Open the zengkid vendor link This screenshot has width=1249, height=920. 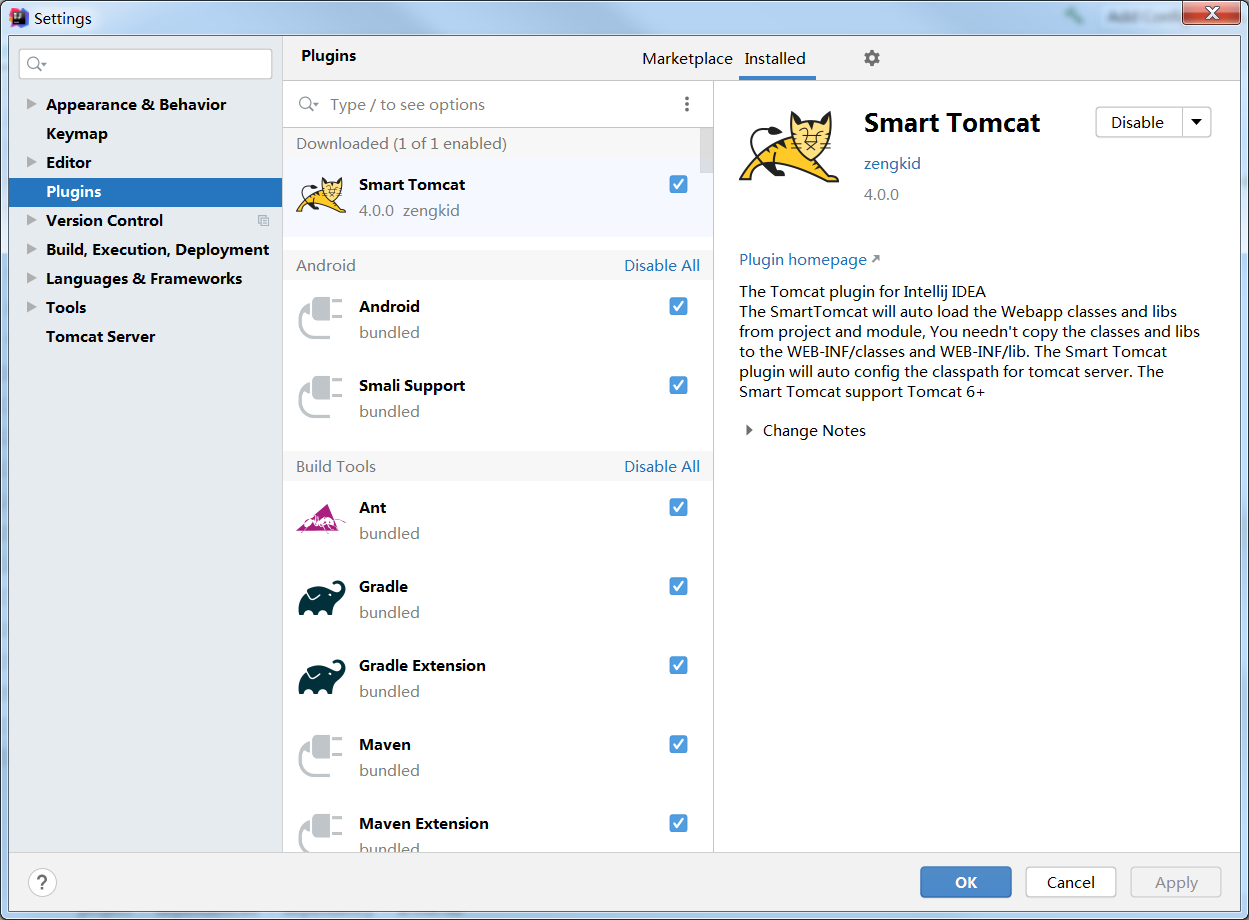click(x=892, y=163)
